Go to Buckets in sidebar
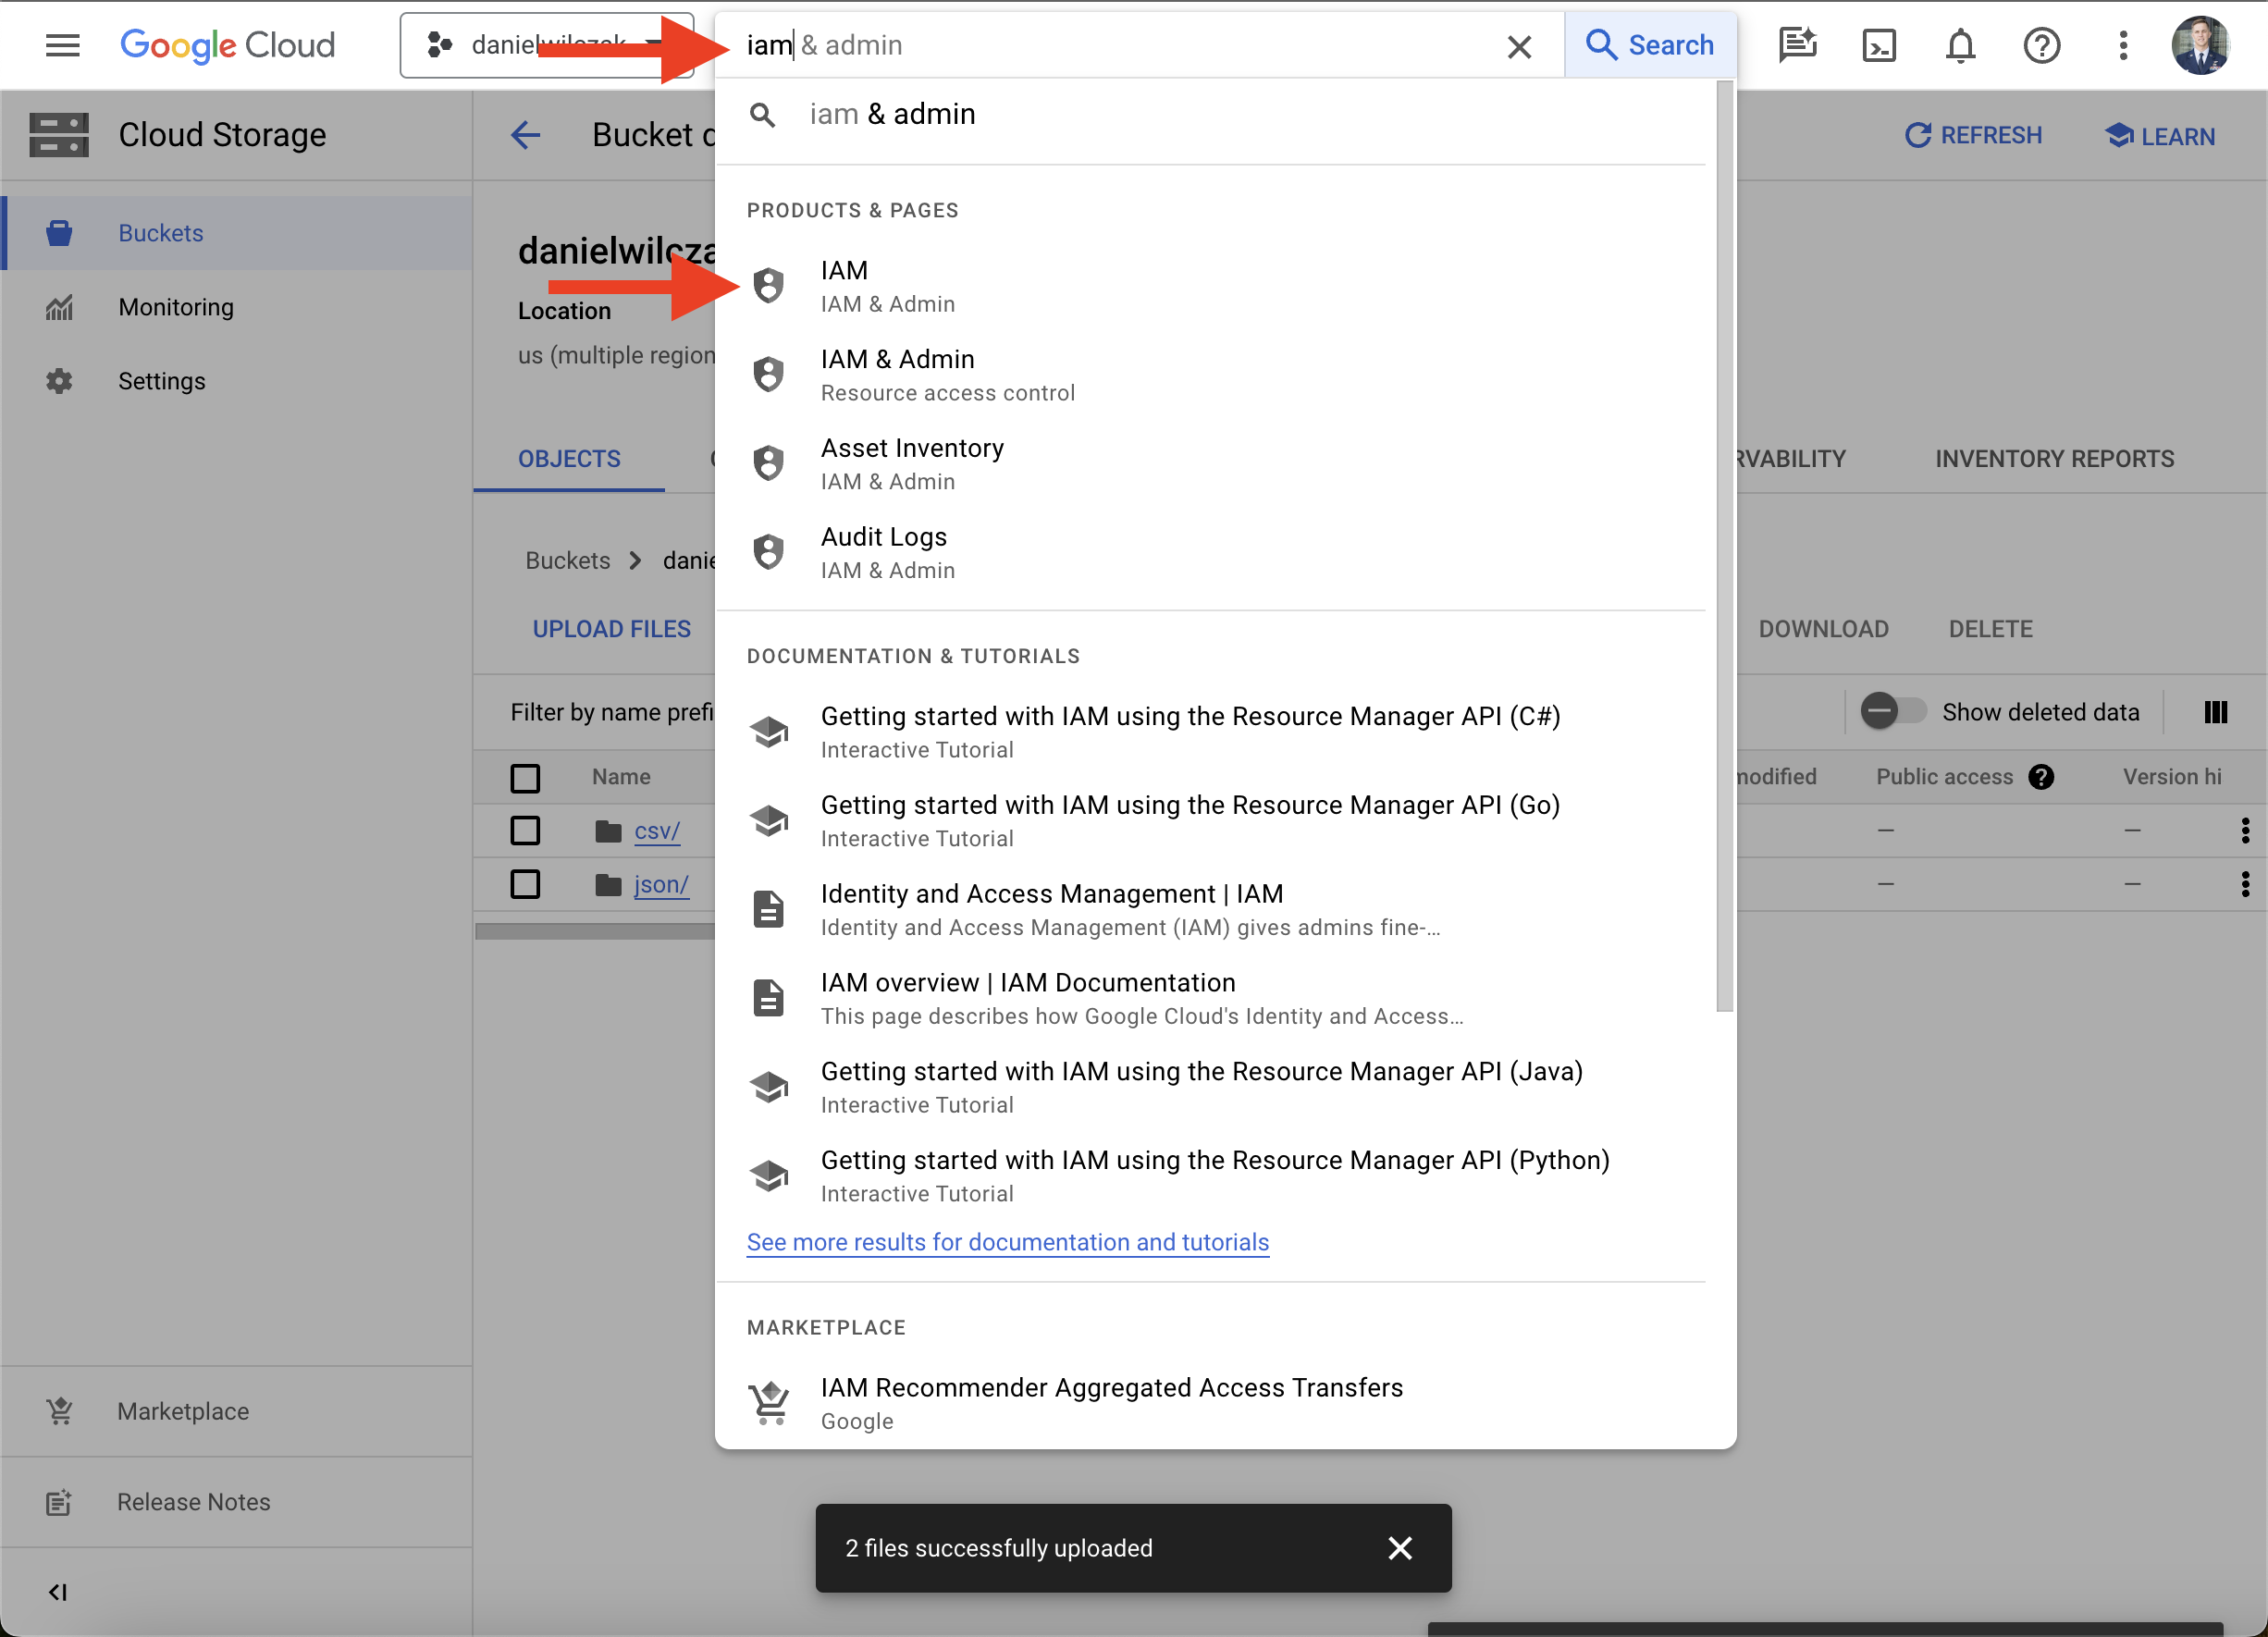The width and height of the screenshot is (2268, 1637). (238, 233)
